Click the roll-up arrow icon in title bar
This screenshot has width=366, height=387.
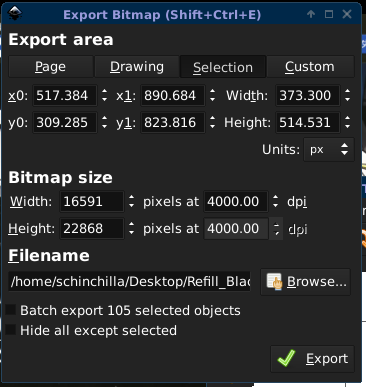311,14
